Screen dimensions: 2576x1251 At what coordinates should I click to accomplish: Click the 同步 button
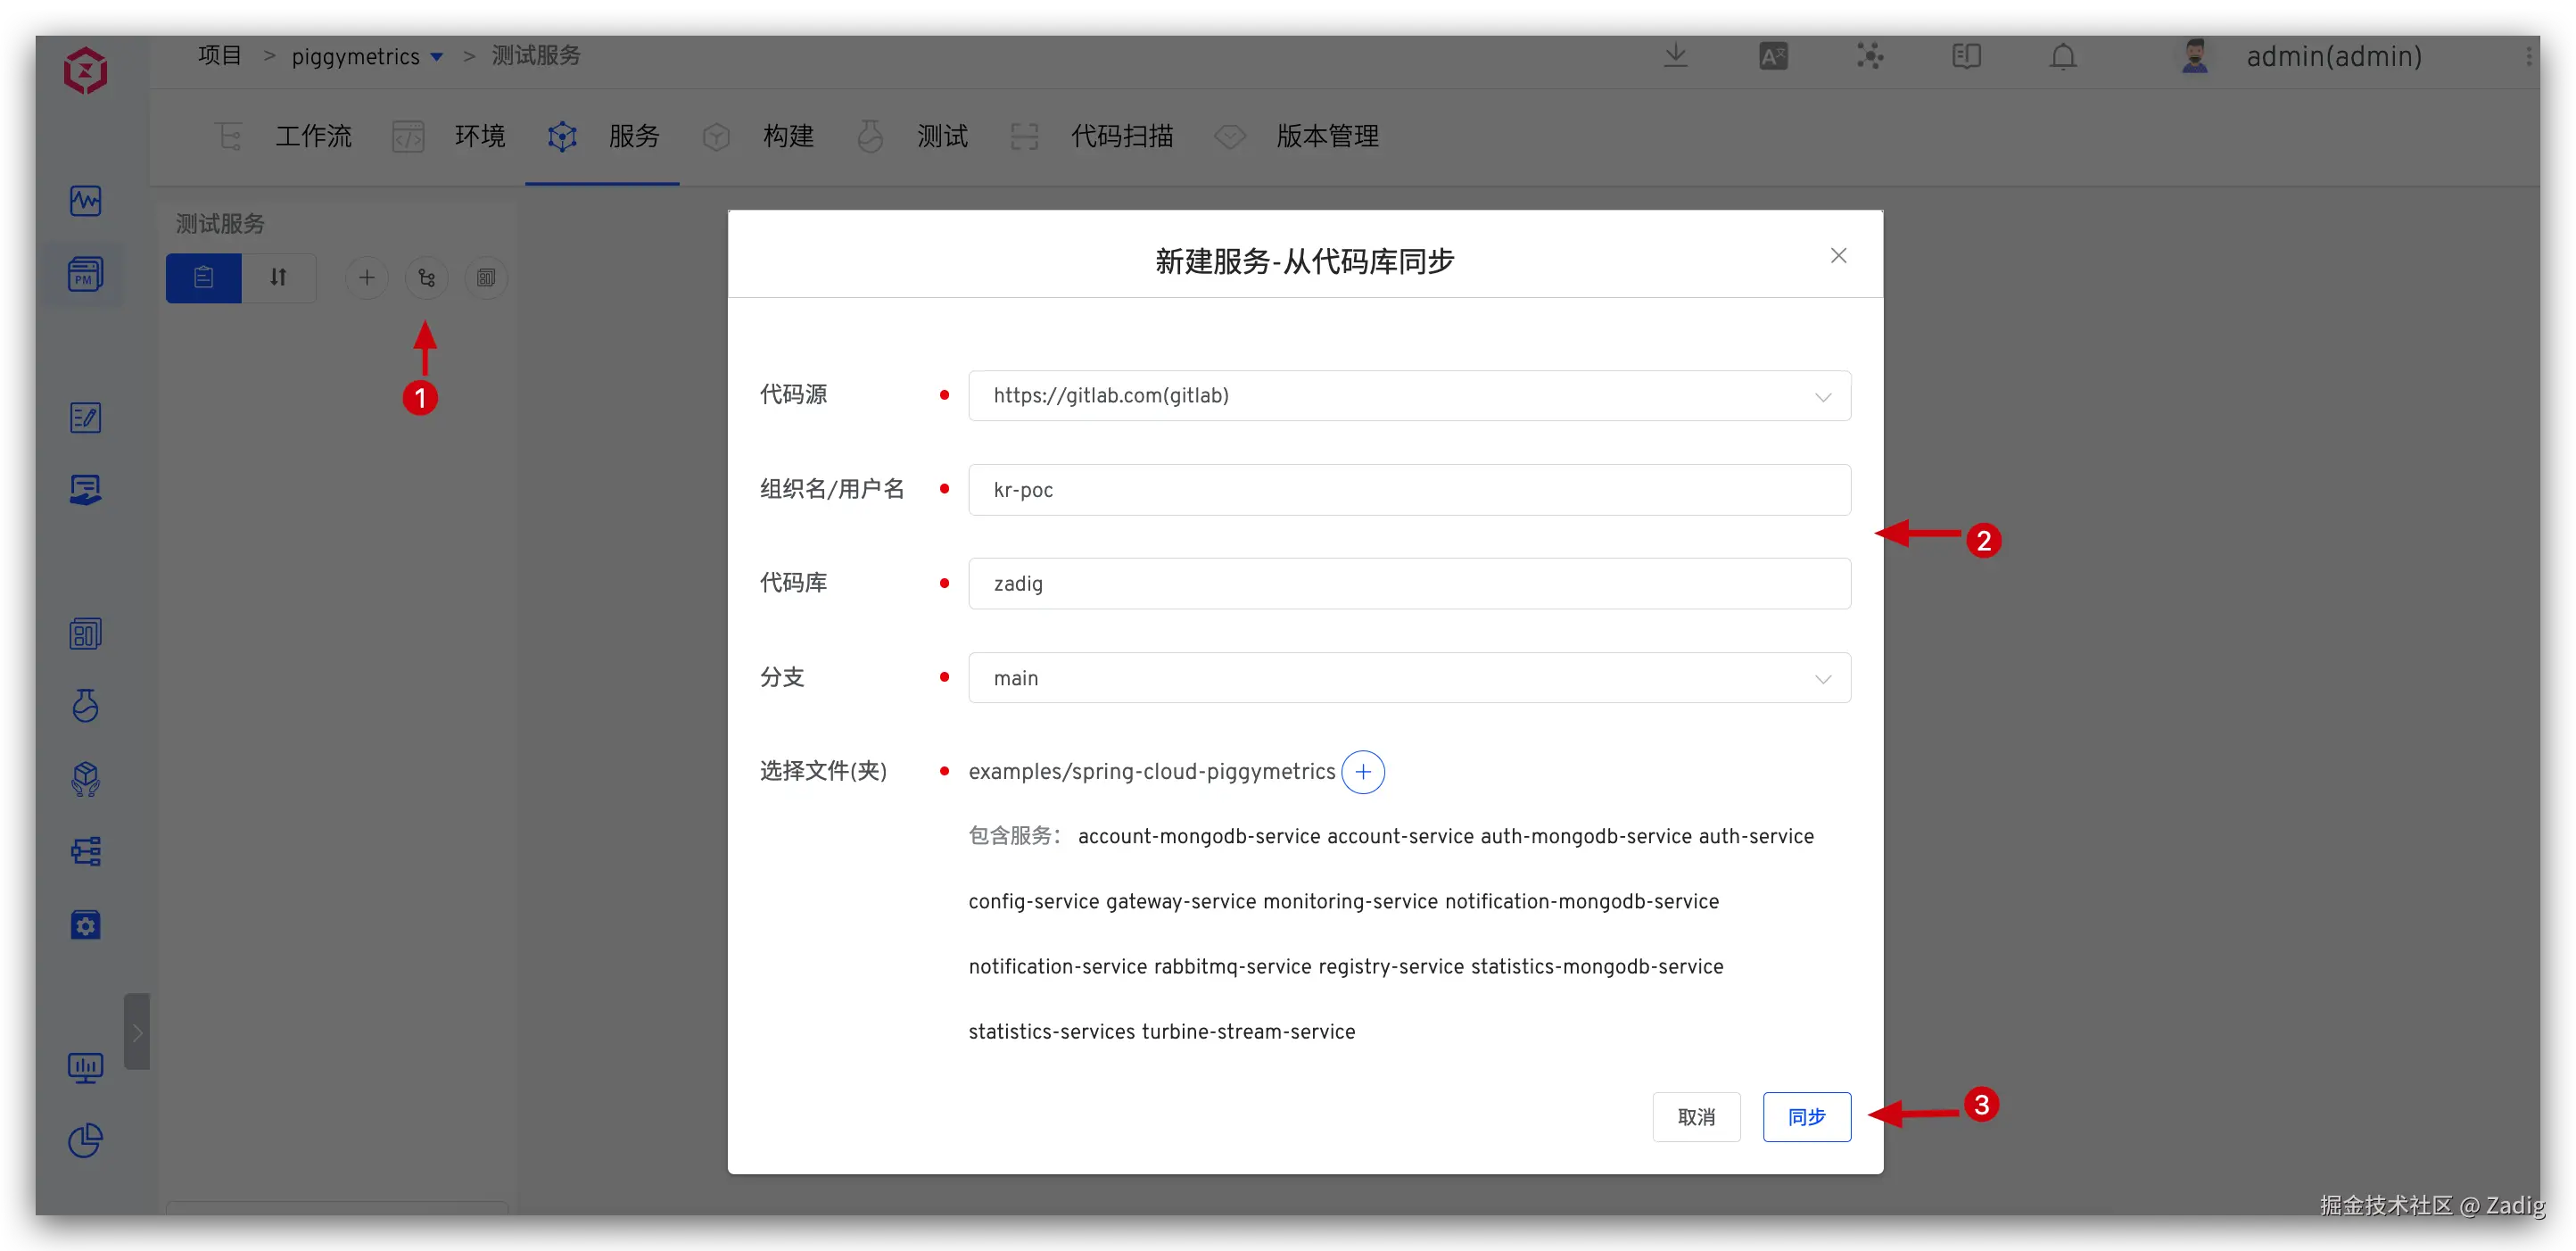[1806, 1117]
